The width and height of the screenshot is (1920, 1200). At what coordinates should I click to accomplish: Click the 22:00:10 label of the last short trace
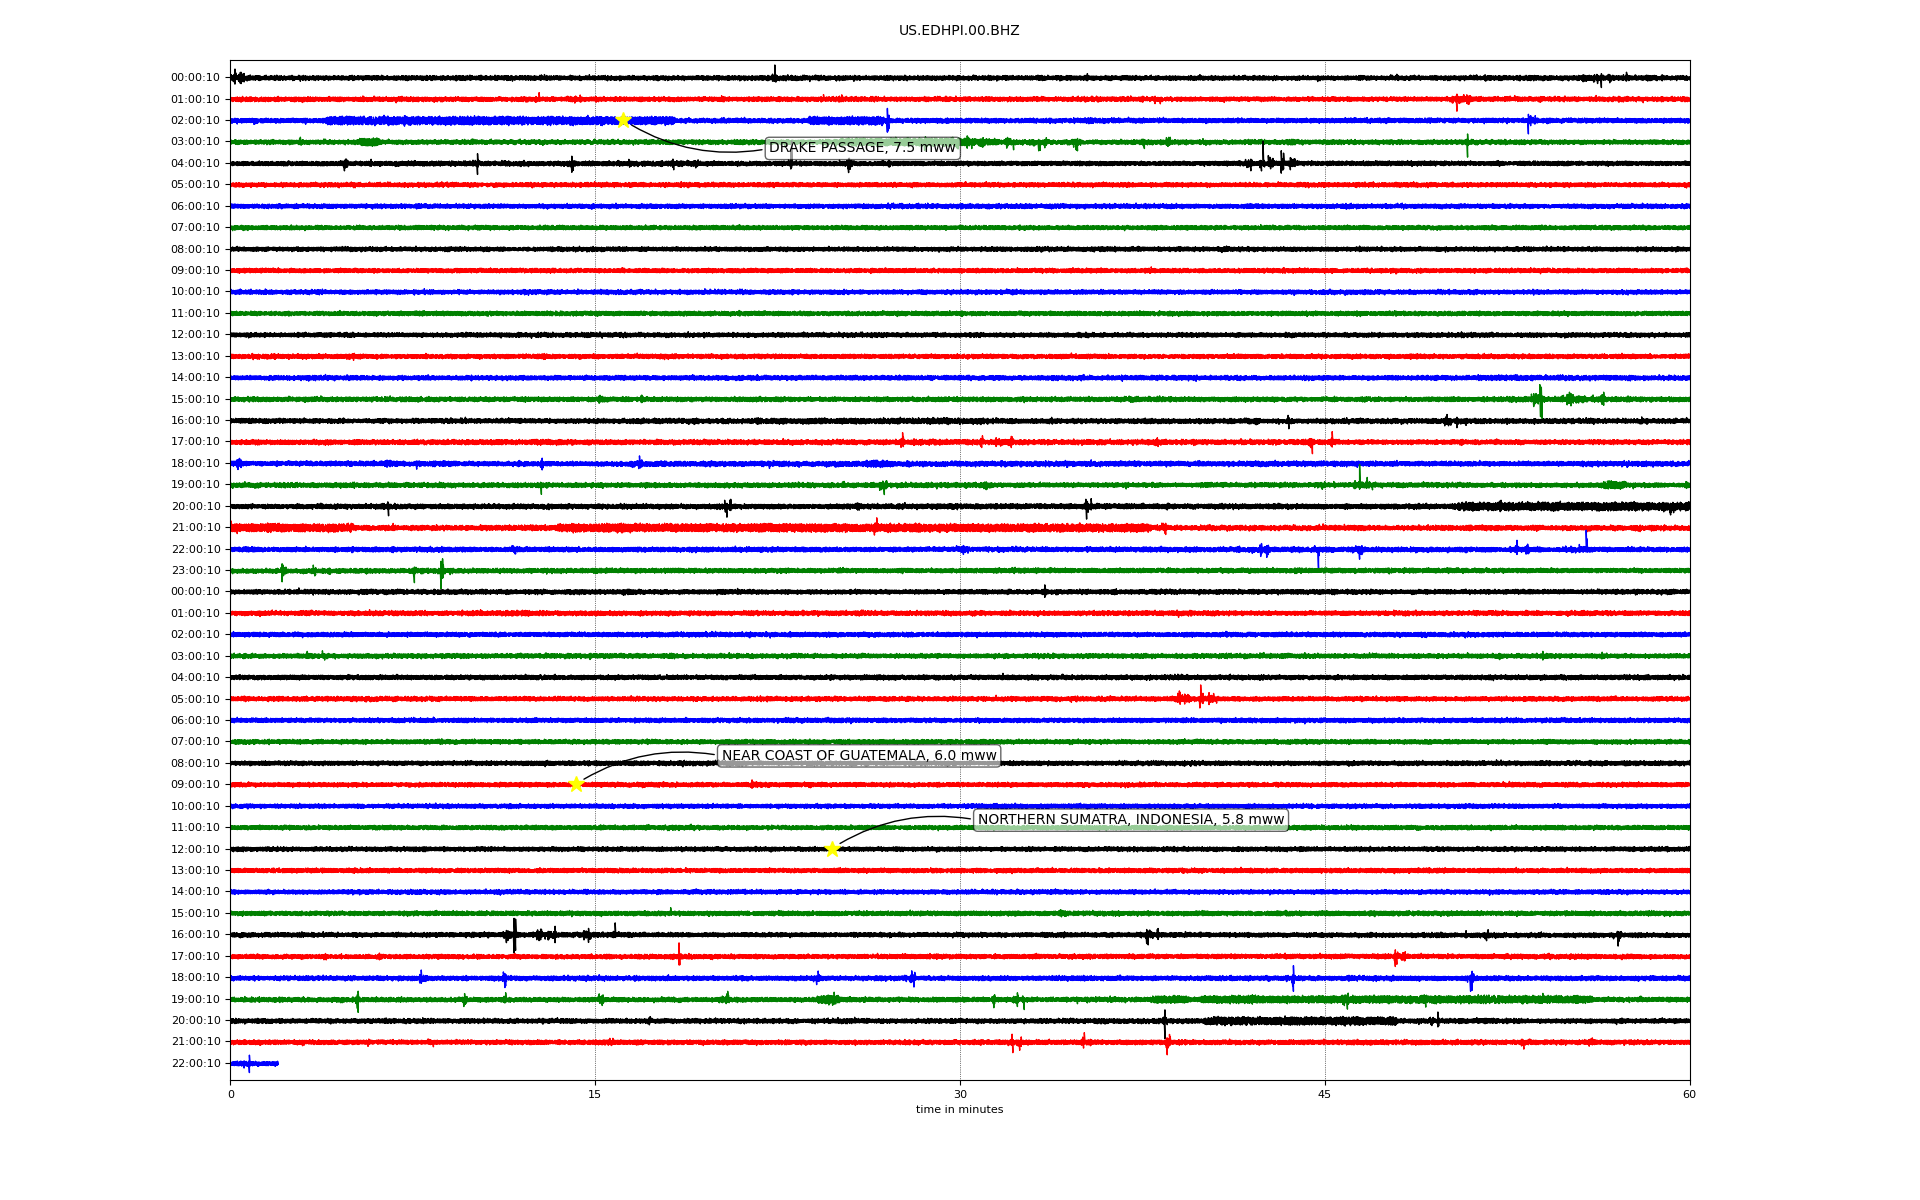[195, 1063]
